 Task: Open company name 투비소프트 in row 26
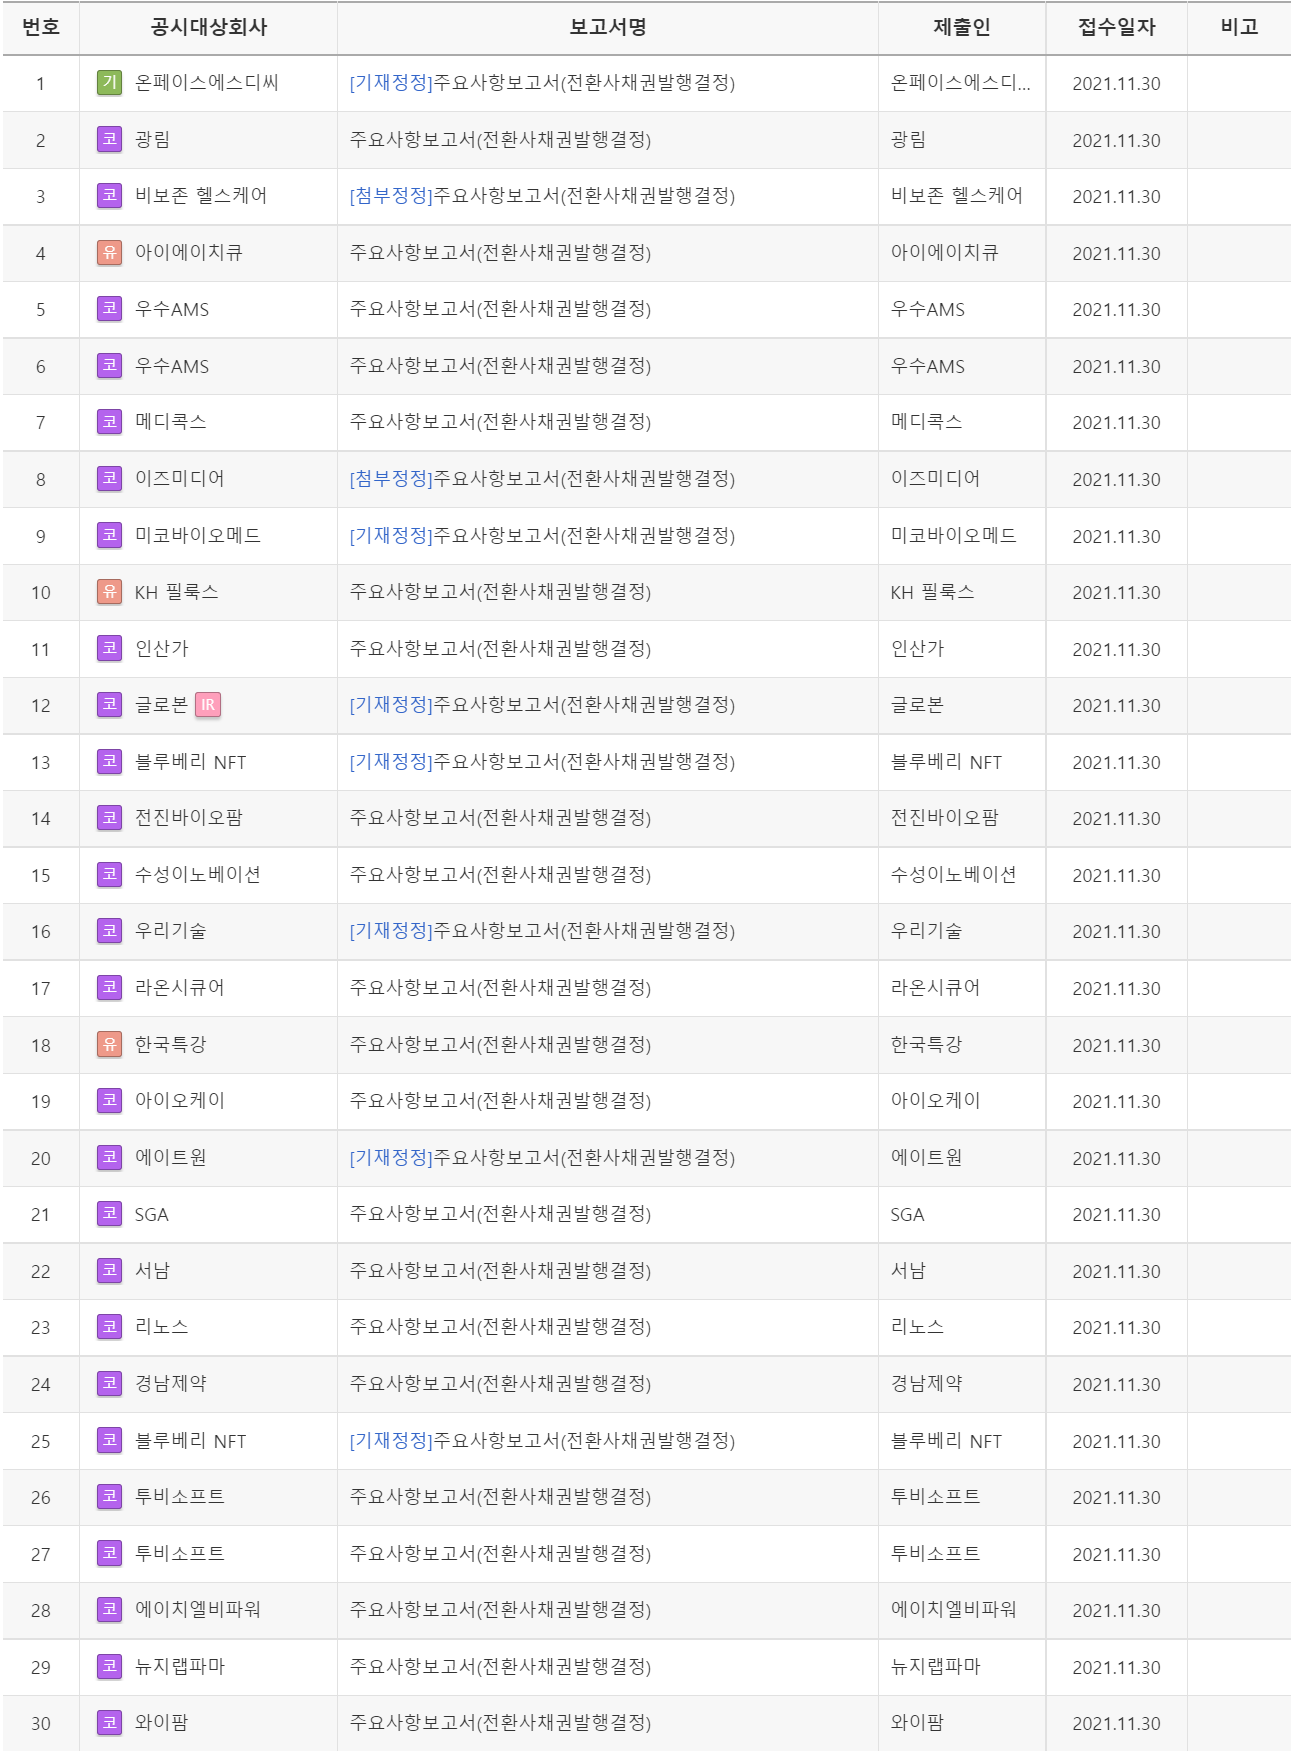180,1497
